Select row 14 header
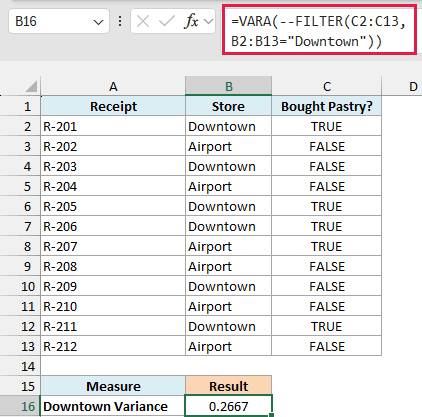Screen dimensions: 422x417 pos(20,366)
